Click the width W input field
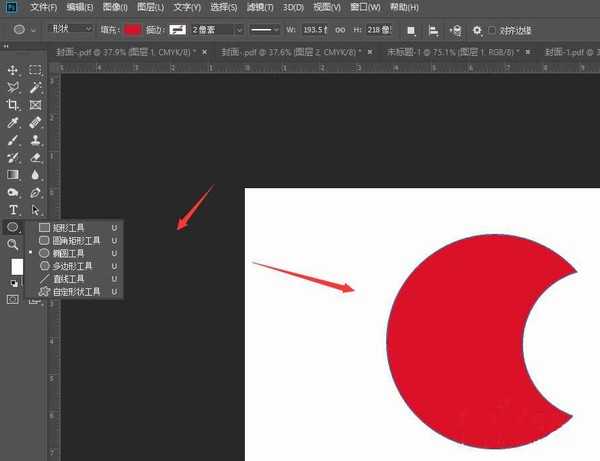Screen dimensions: 600x461 coord(315,30)
